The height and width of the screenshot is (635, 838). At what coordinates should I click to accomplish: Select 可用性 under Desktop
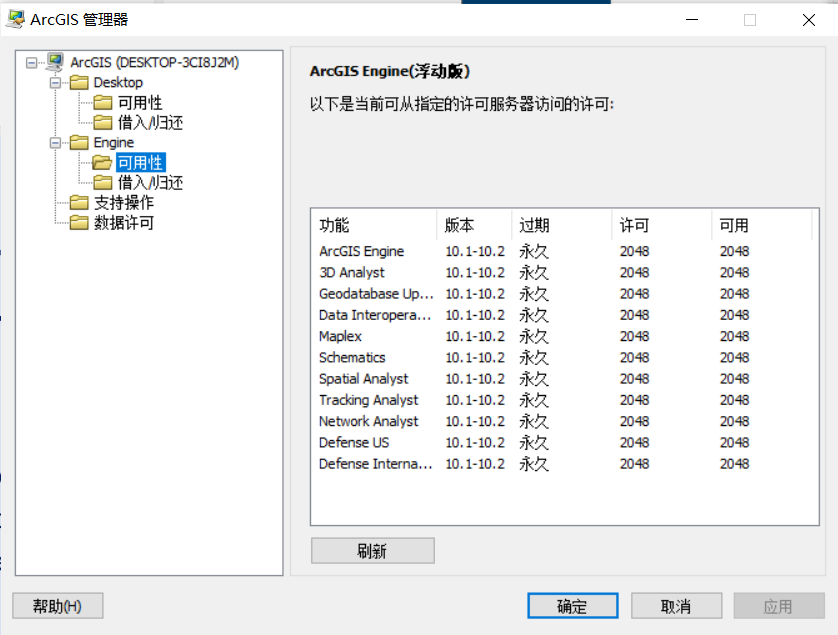click(x=140, y=102)
